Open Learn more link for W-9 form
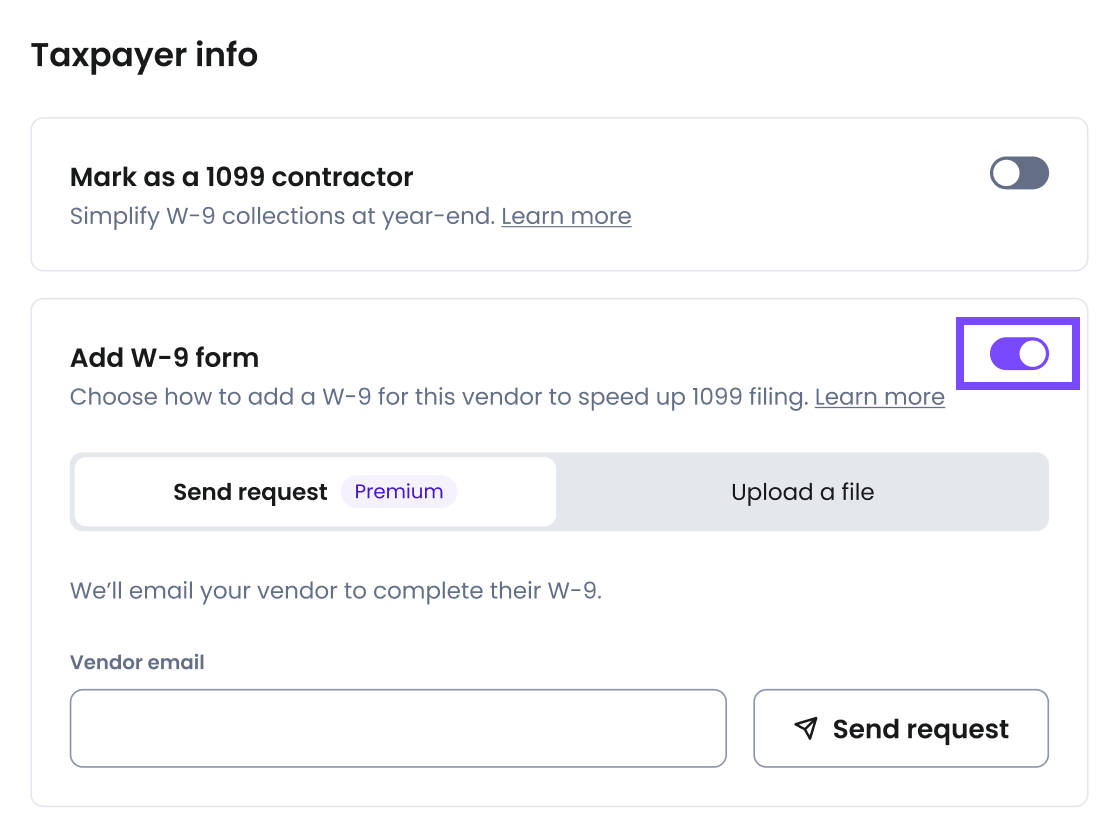Image resolution: width=1115 pixels, height=827 pixels. (x=879, y=397)
